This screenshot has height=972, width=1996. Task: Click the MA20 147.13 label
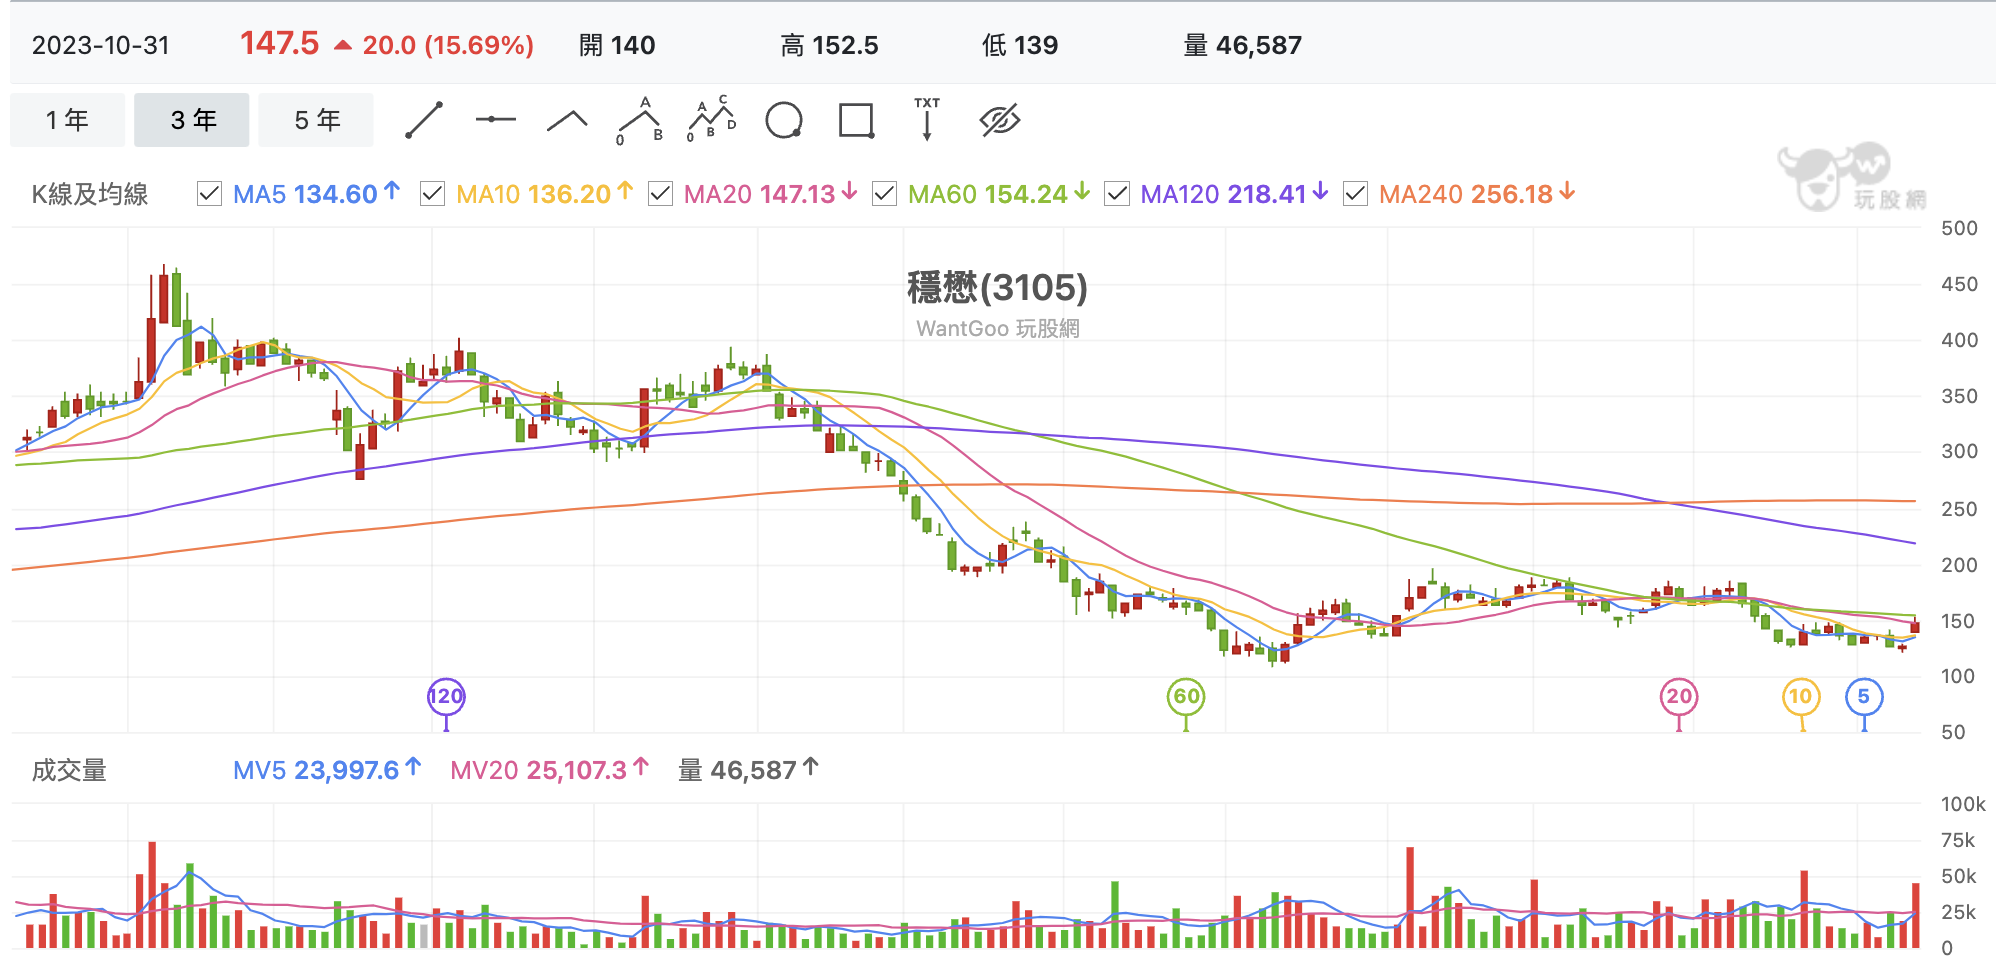tap(770, 194)
